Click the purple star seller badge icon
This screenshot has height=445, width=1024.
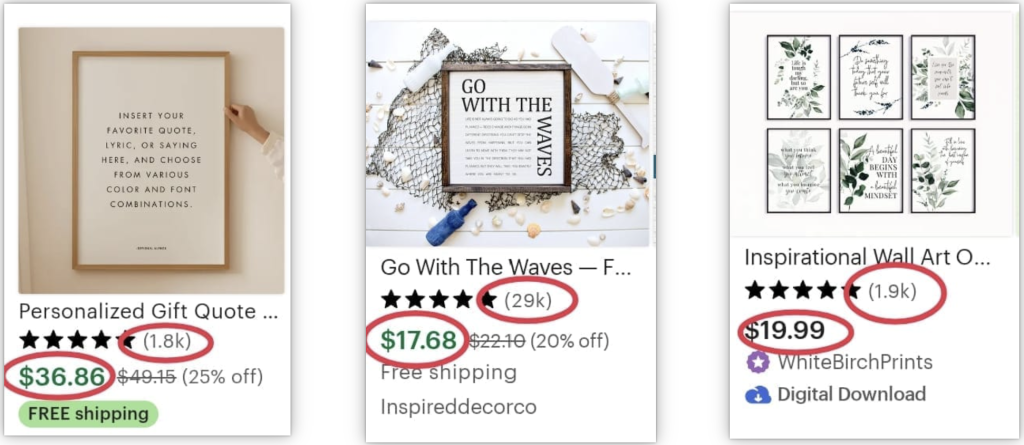[x=758, y=362]
